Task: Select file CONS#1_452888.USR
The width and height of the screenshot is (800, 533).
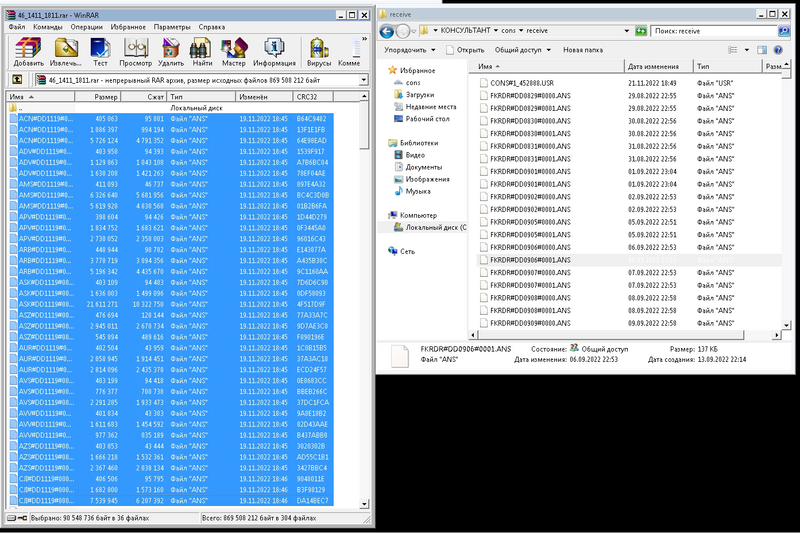Action: 521,83
